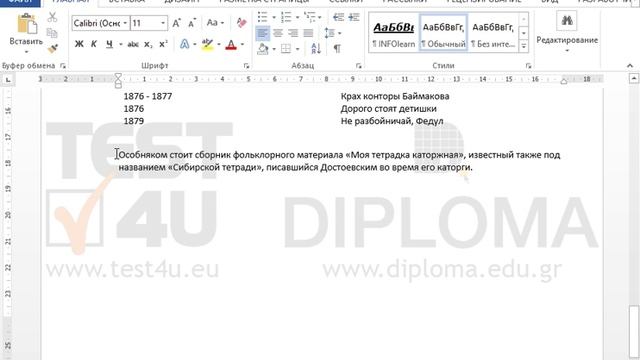Apply red font color
This screenshot has width=640, height=360.
(x=231, y=44)
